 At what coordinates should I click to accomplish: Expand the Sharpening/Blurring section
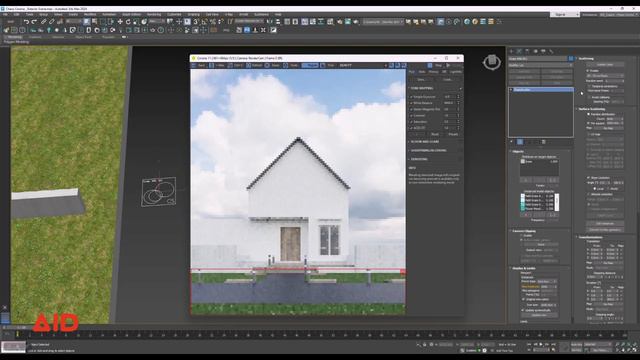[428, 150]
